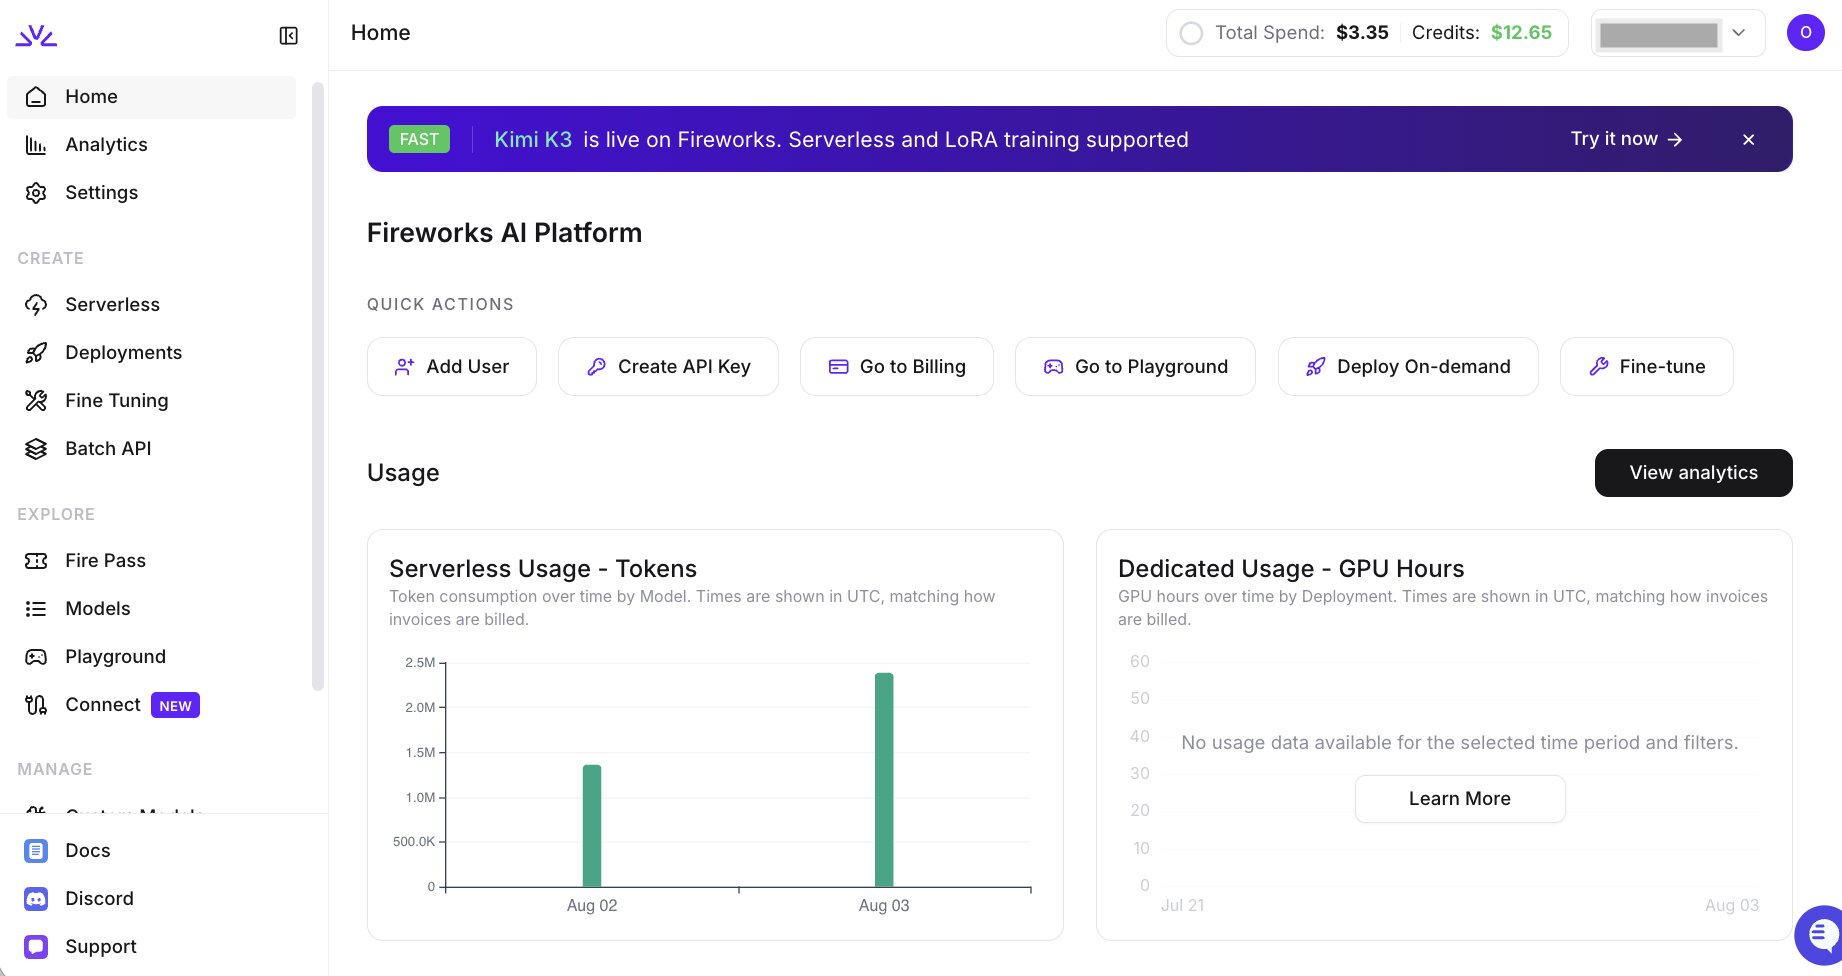Click the Serverless Usage - Tokens heading
1842x976 pixels.
(543, 569)
